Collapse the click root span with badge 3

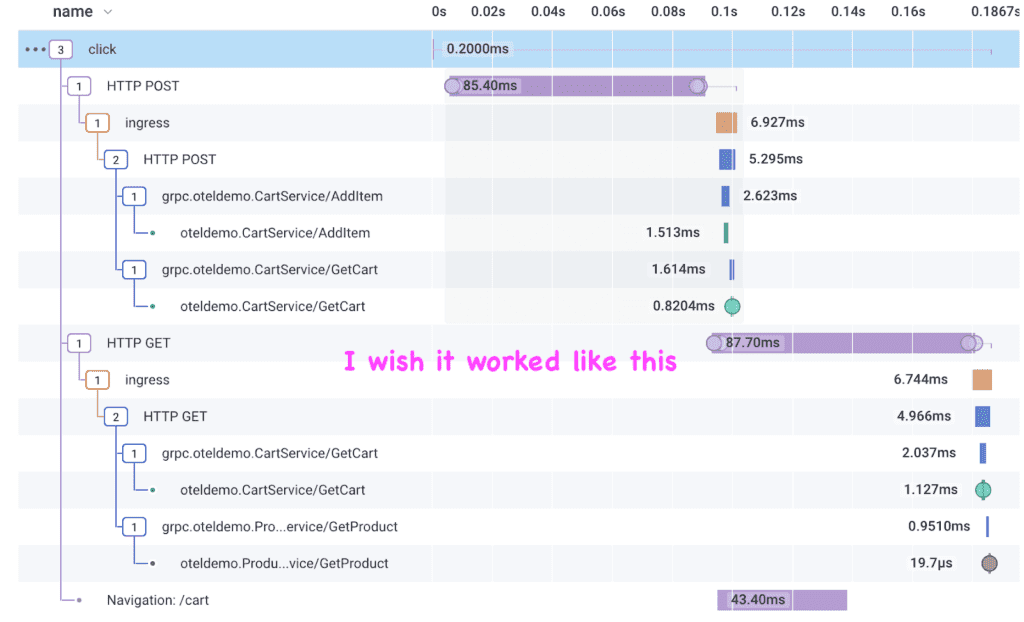coord(62,49)
